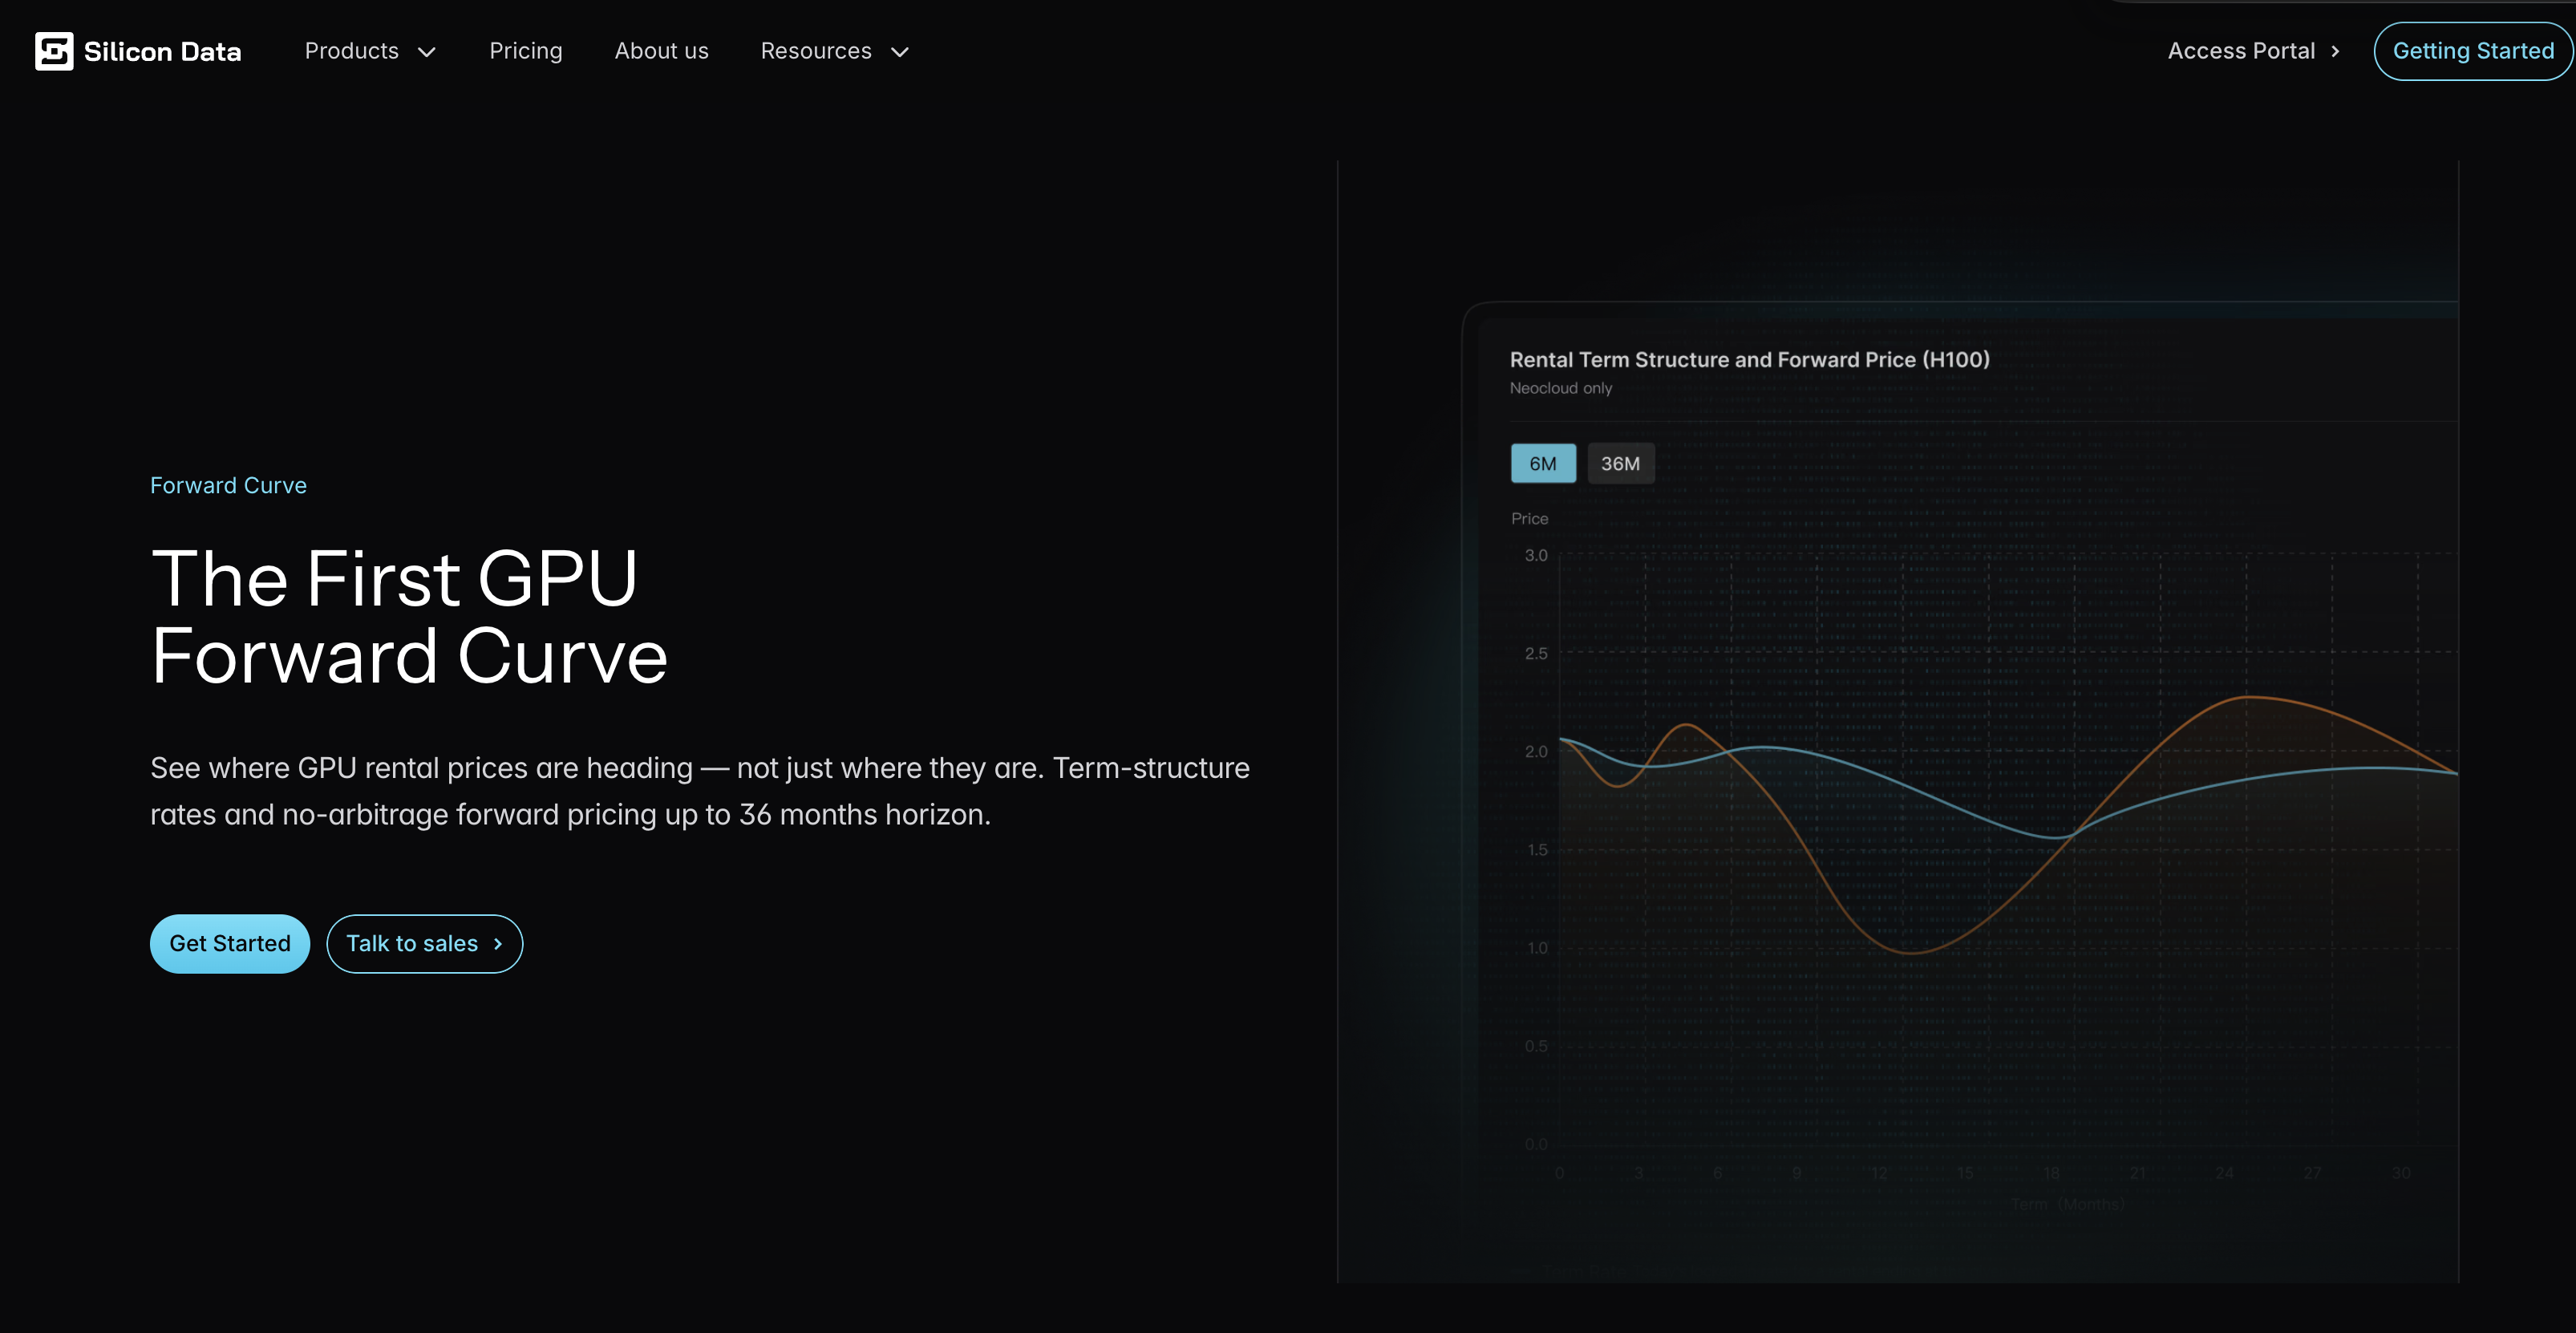
Task: Go to About us page
Action: (661, 51)
